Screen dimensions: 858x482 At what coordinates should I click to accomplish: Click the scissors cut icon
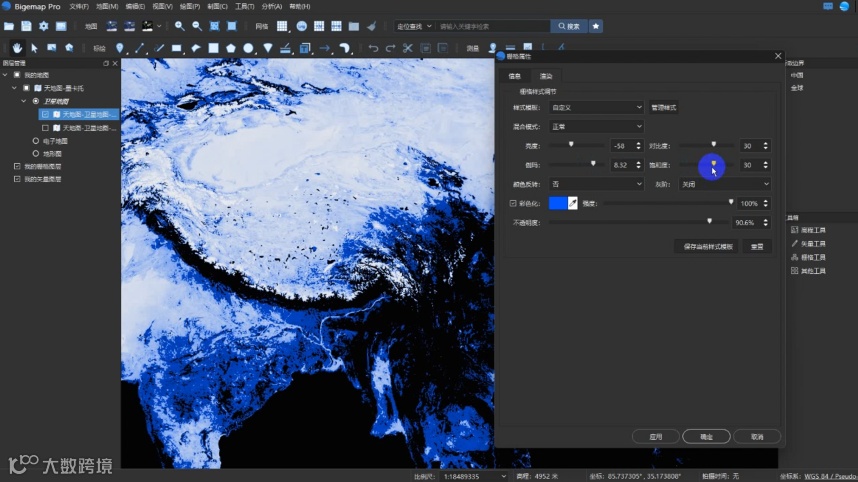(x=407, y=47)
